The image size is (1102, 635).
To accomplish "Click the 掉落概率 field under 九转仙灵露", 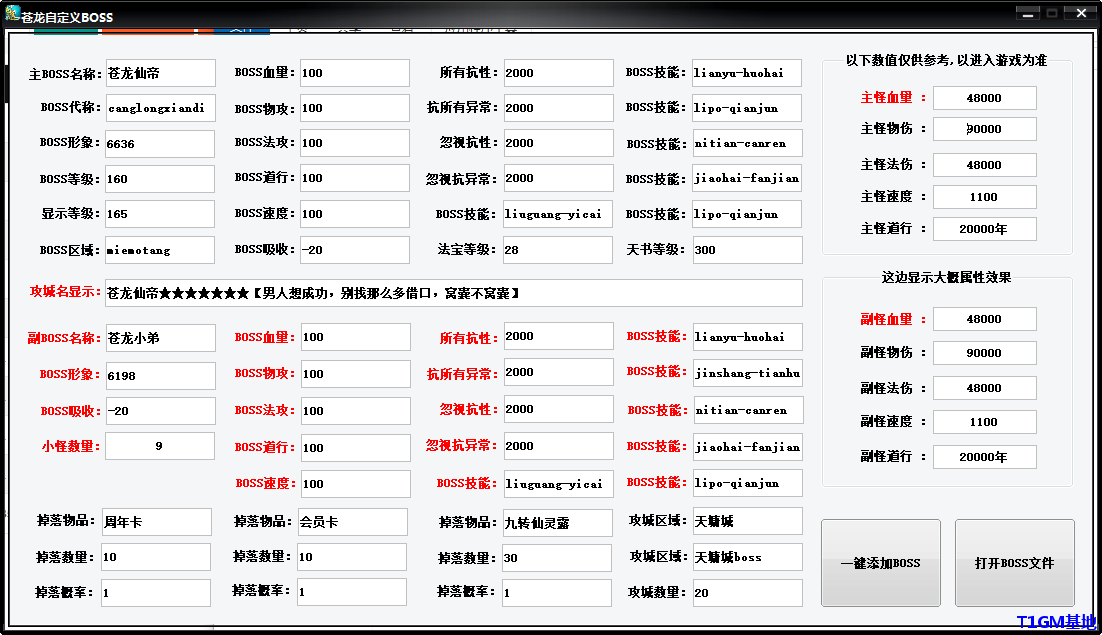I will point(557,593).
